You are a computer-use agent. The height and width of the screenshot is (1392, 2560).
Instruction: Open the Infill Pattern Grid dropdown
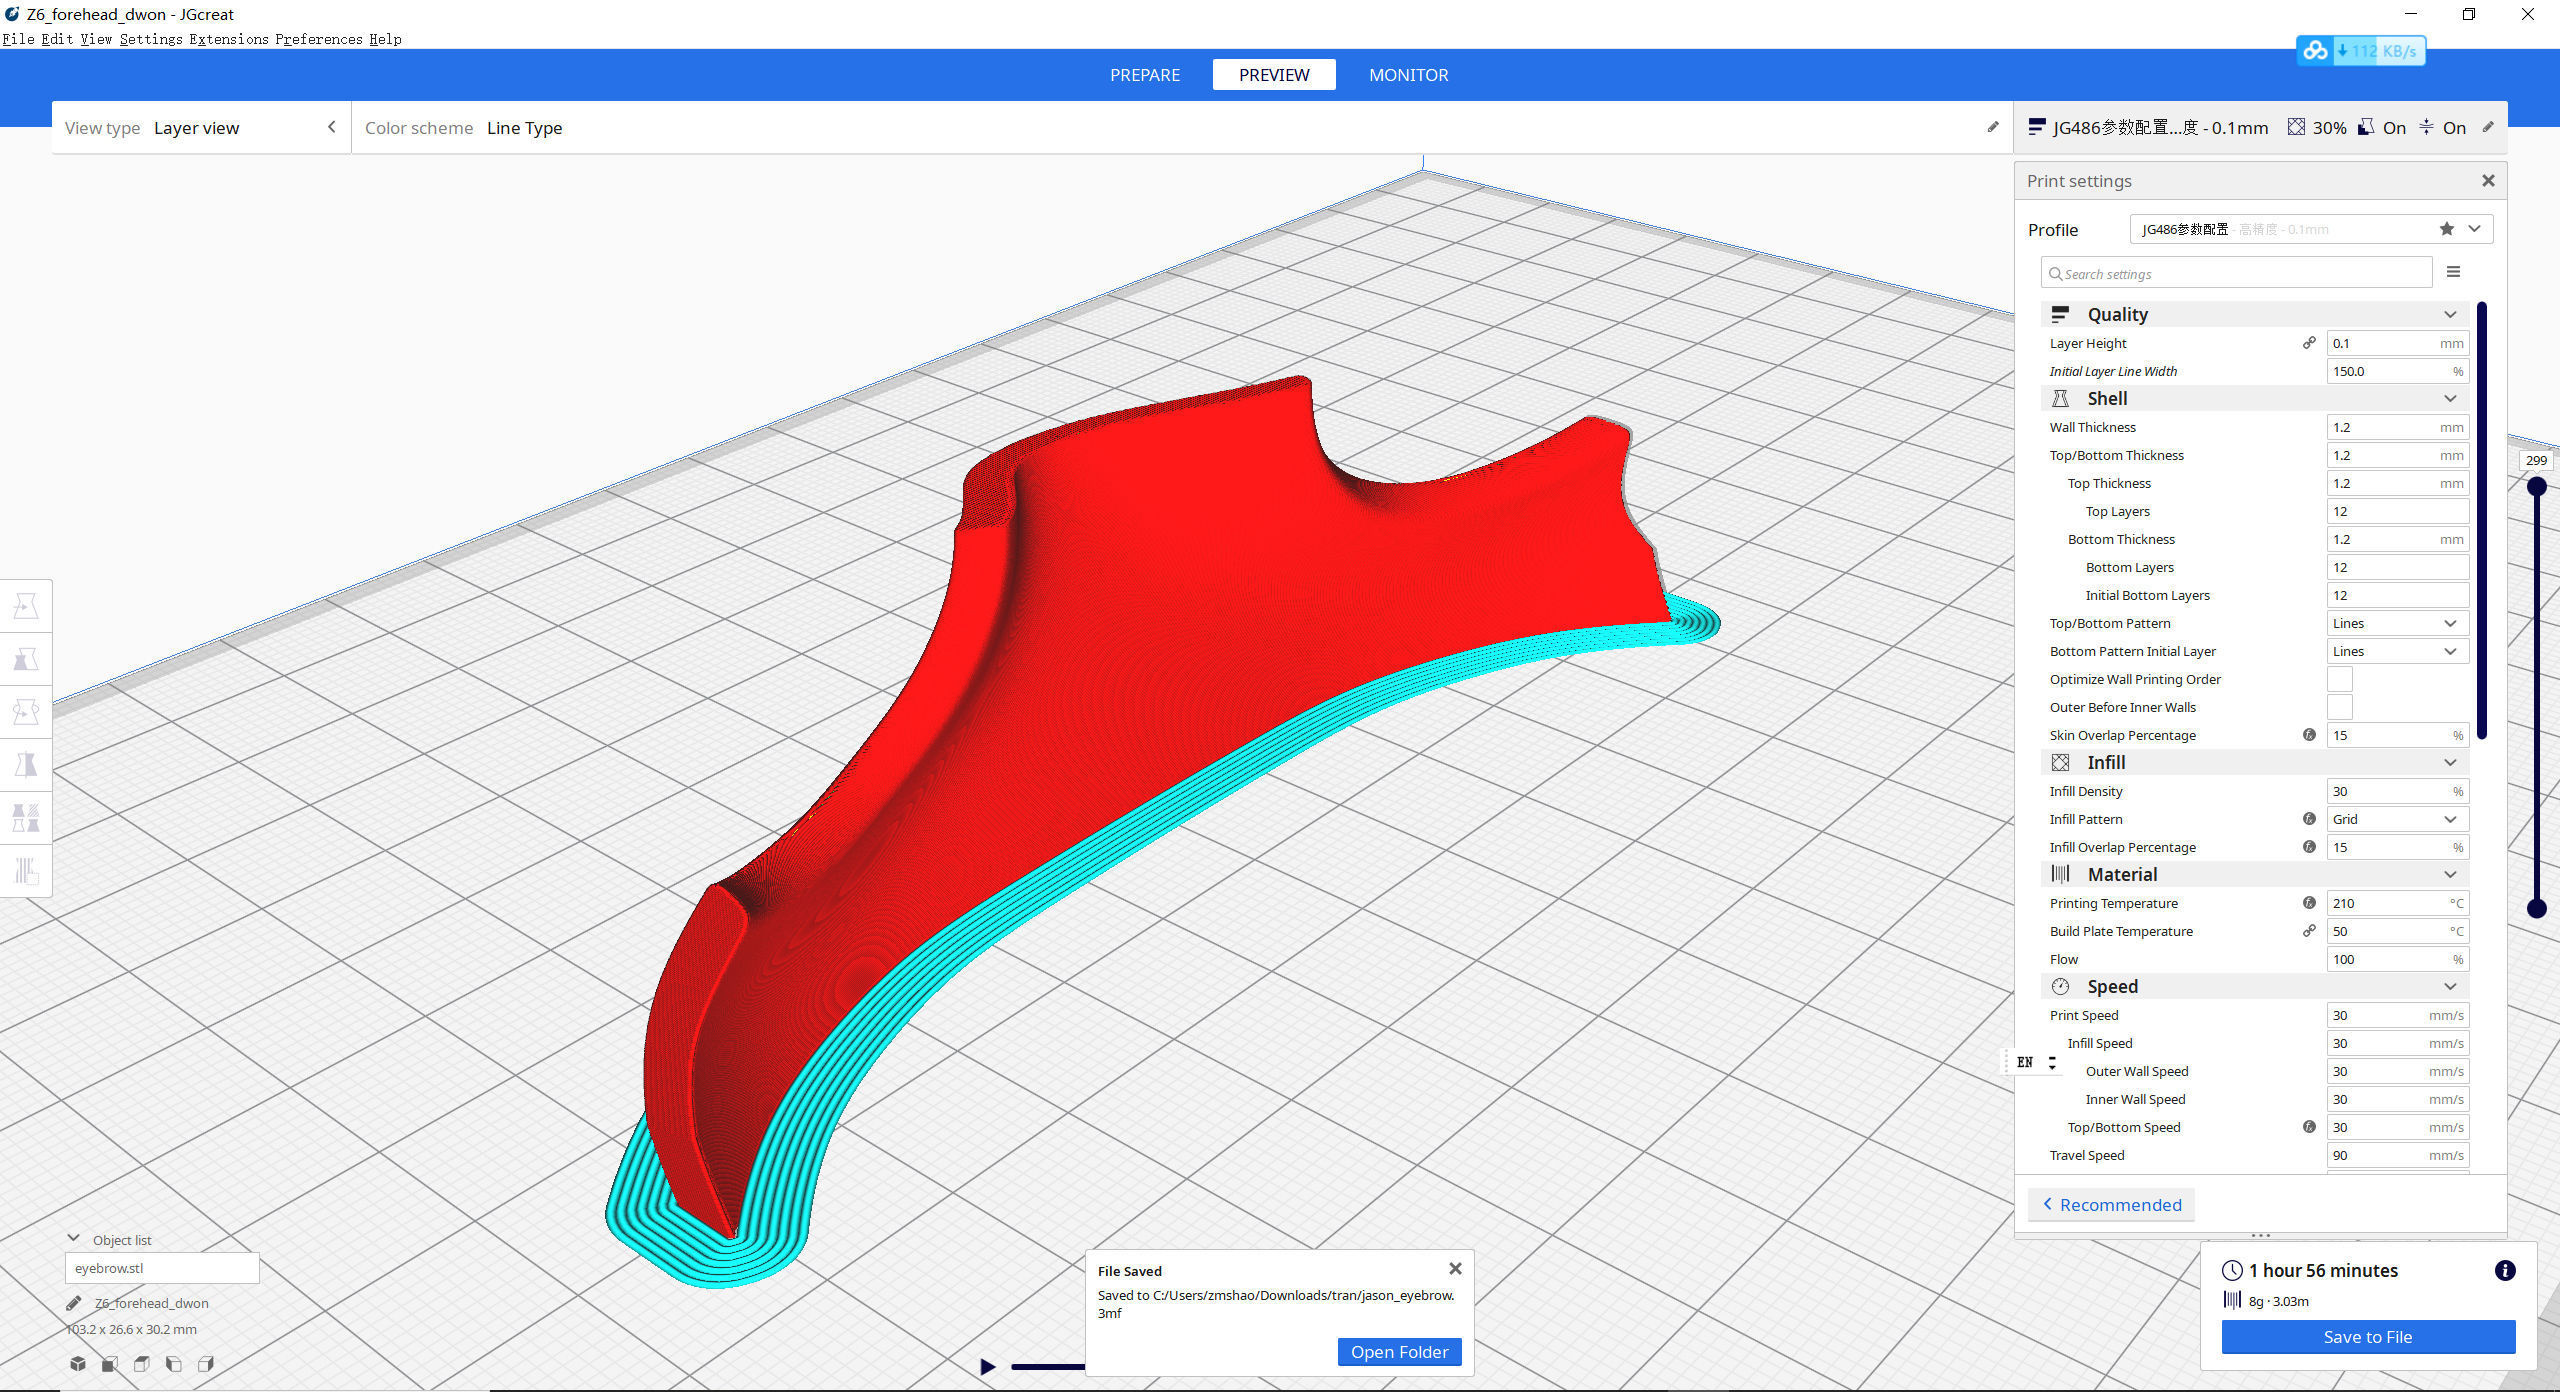pyautogui.click(x=2396, y=819)
